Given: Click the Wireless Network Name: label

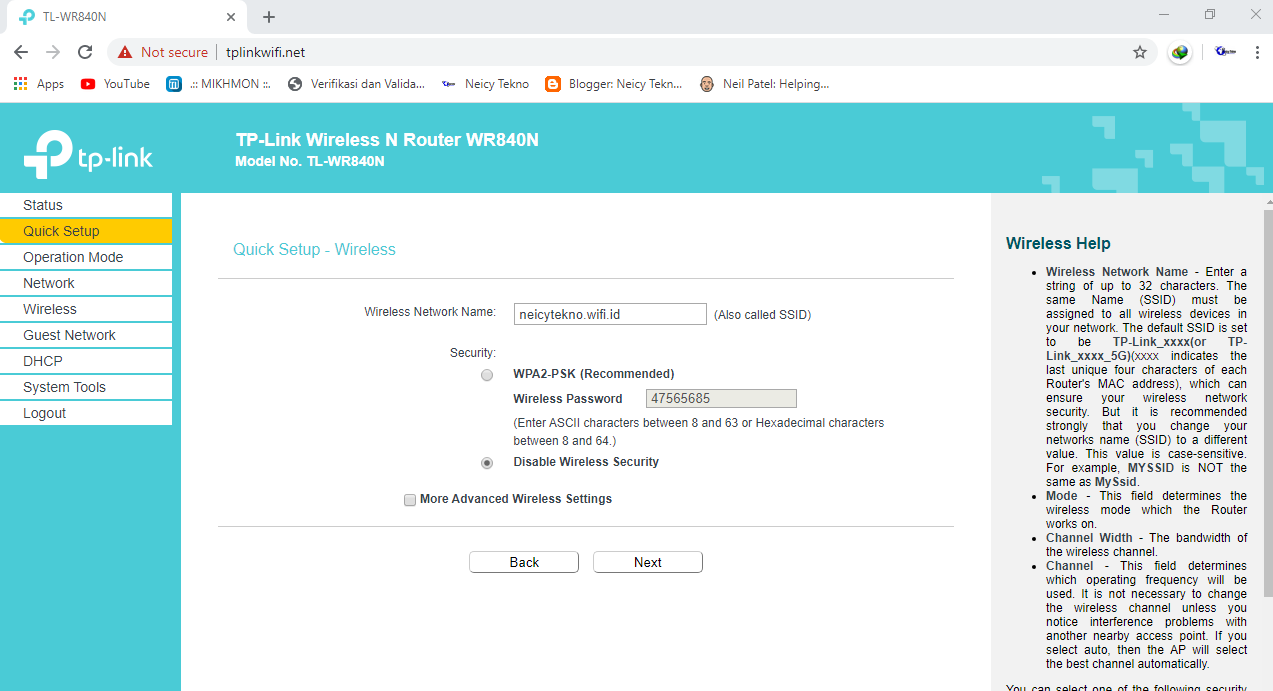Looking at the screenshot, I should [430, 312].
